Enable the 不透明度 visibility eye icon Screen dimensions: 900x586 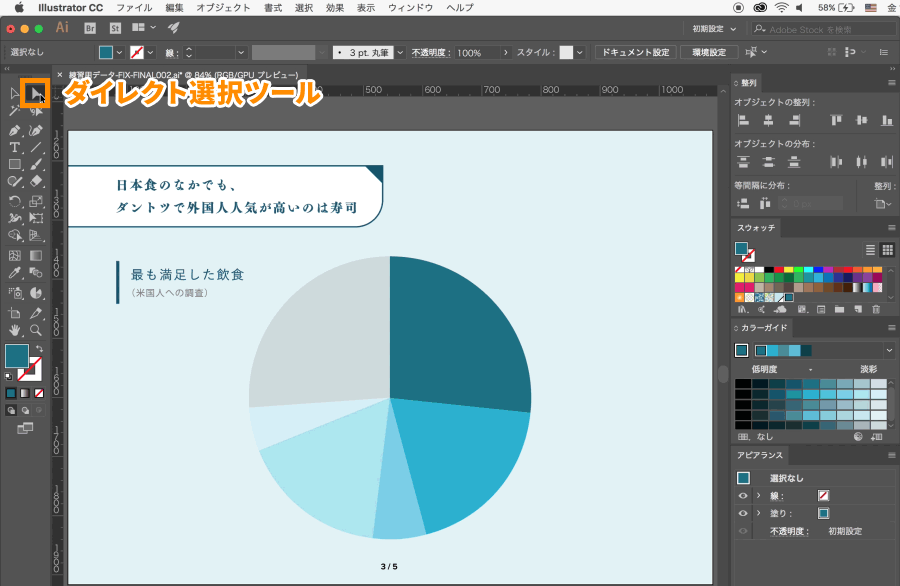tap(743, 529)
